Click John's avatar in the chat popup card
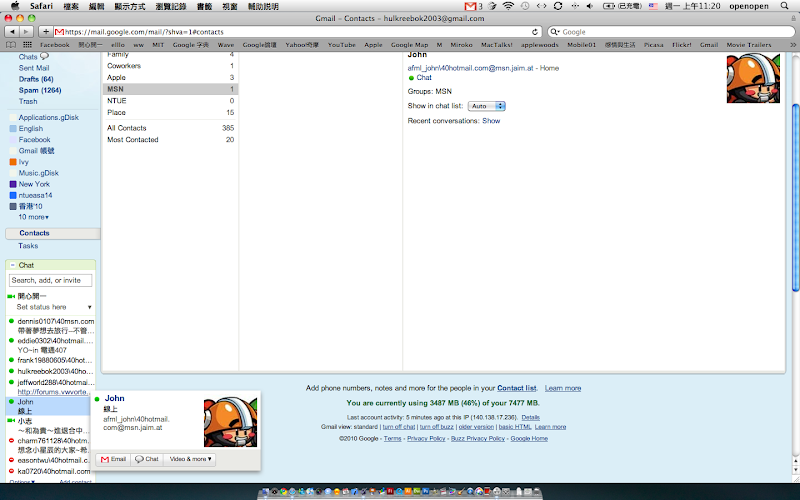This screenshot has height=500, width=800. pyautogui.click(x=231, y=422)
